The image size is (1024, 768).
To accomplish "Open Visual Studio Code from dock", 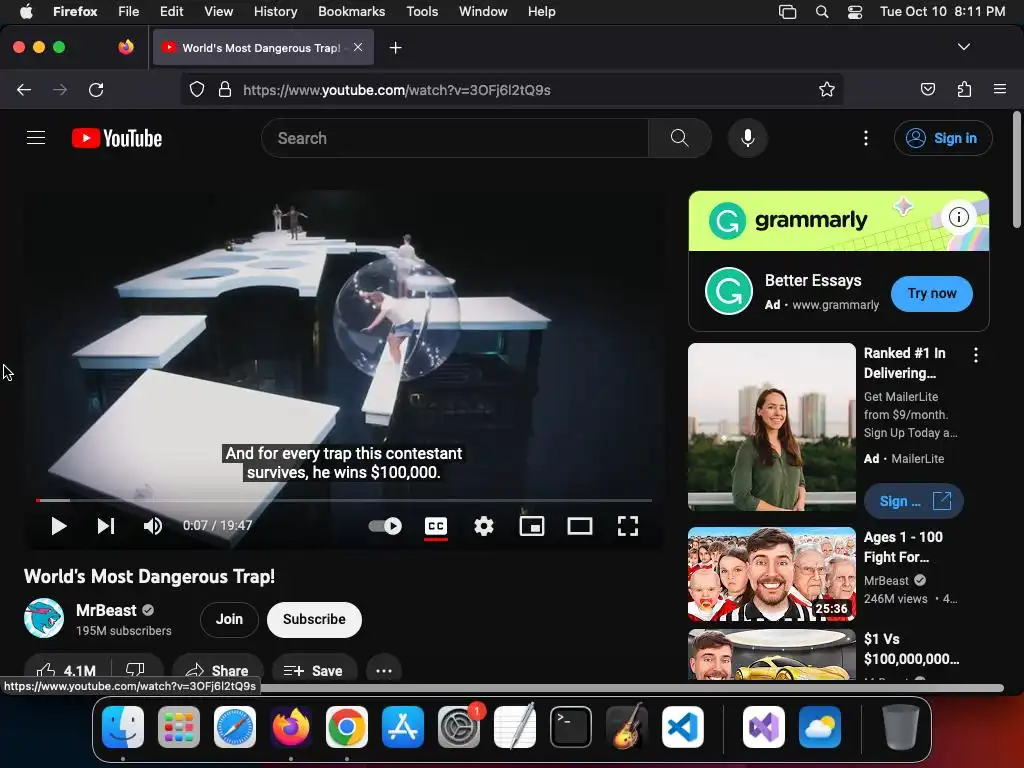I will point(682,727).
